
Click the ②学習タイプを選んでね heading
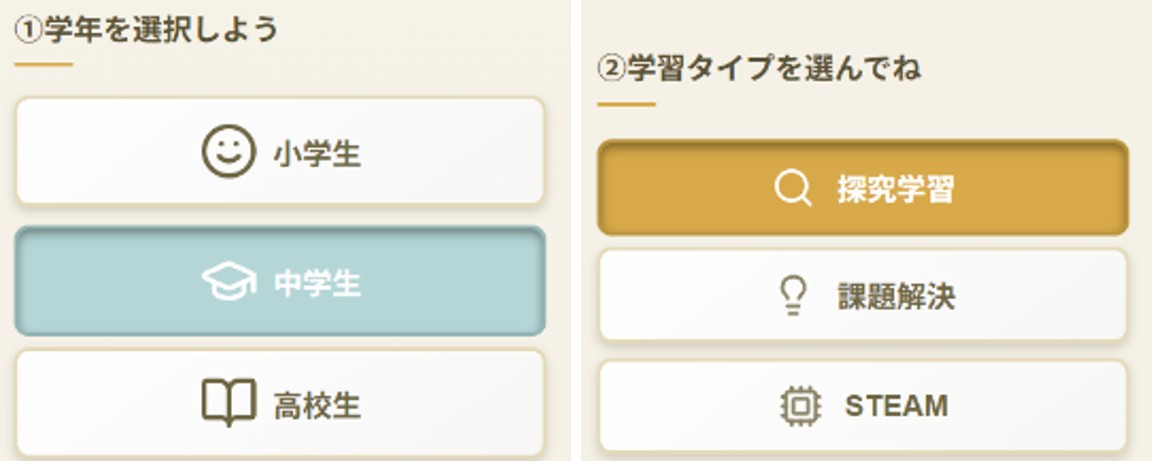[x=760, y=68]
